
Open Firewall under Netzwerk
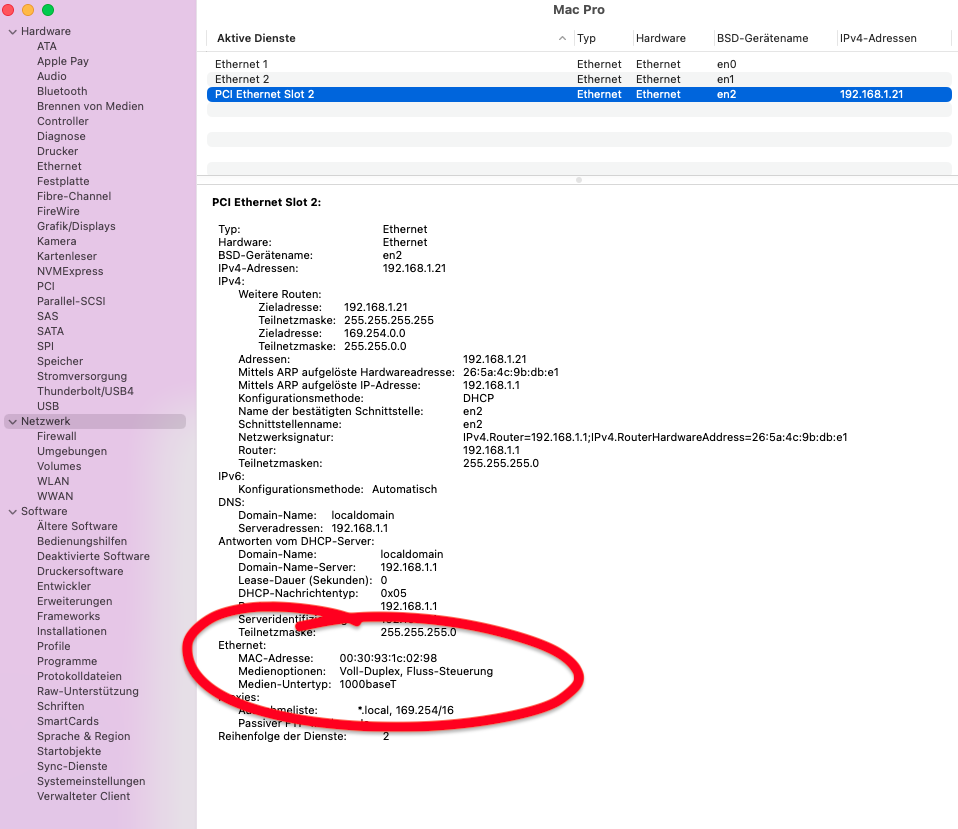click(x=57, y=436)
